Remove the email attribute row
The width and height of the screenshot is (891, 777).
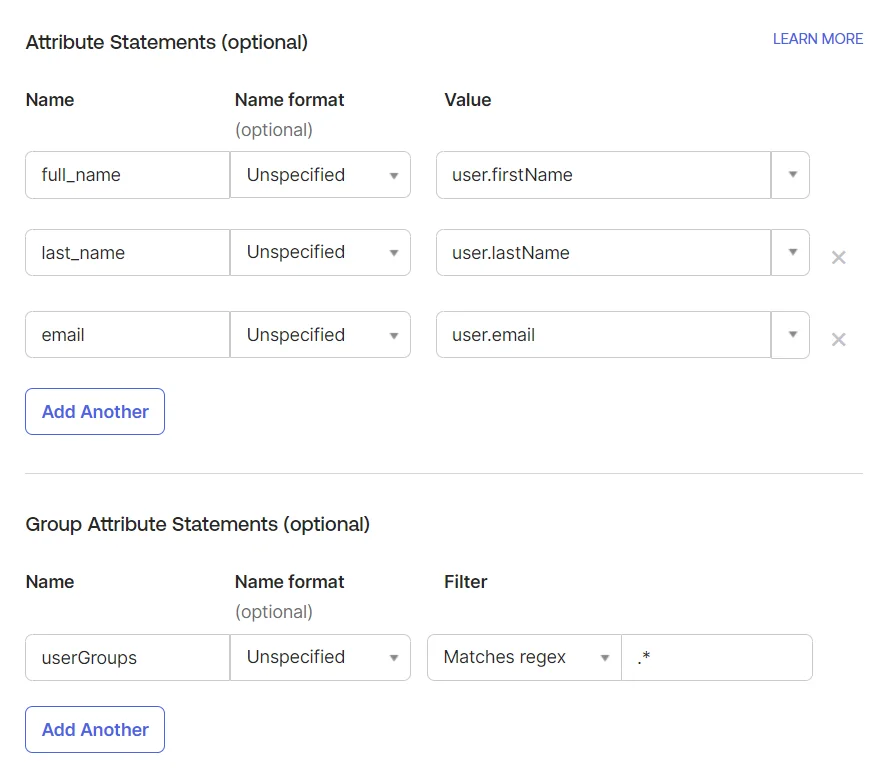tap(838, 339)
